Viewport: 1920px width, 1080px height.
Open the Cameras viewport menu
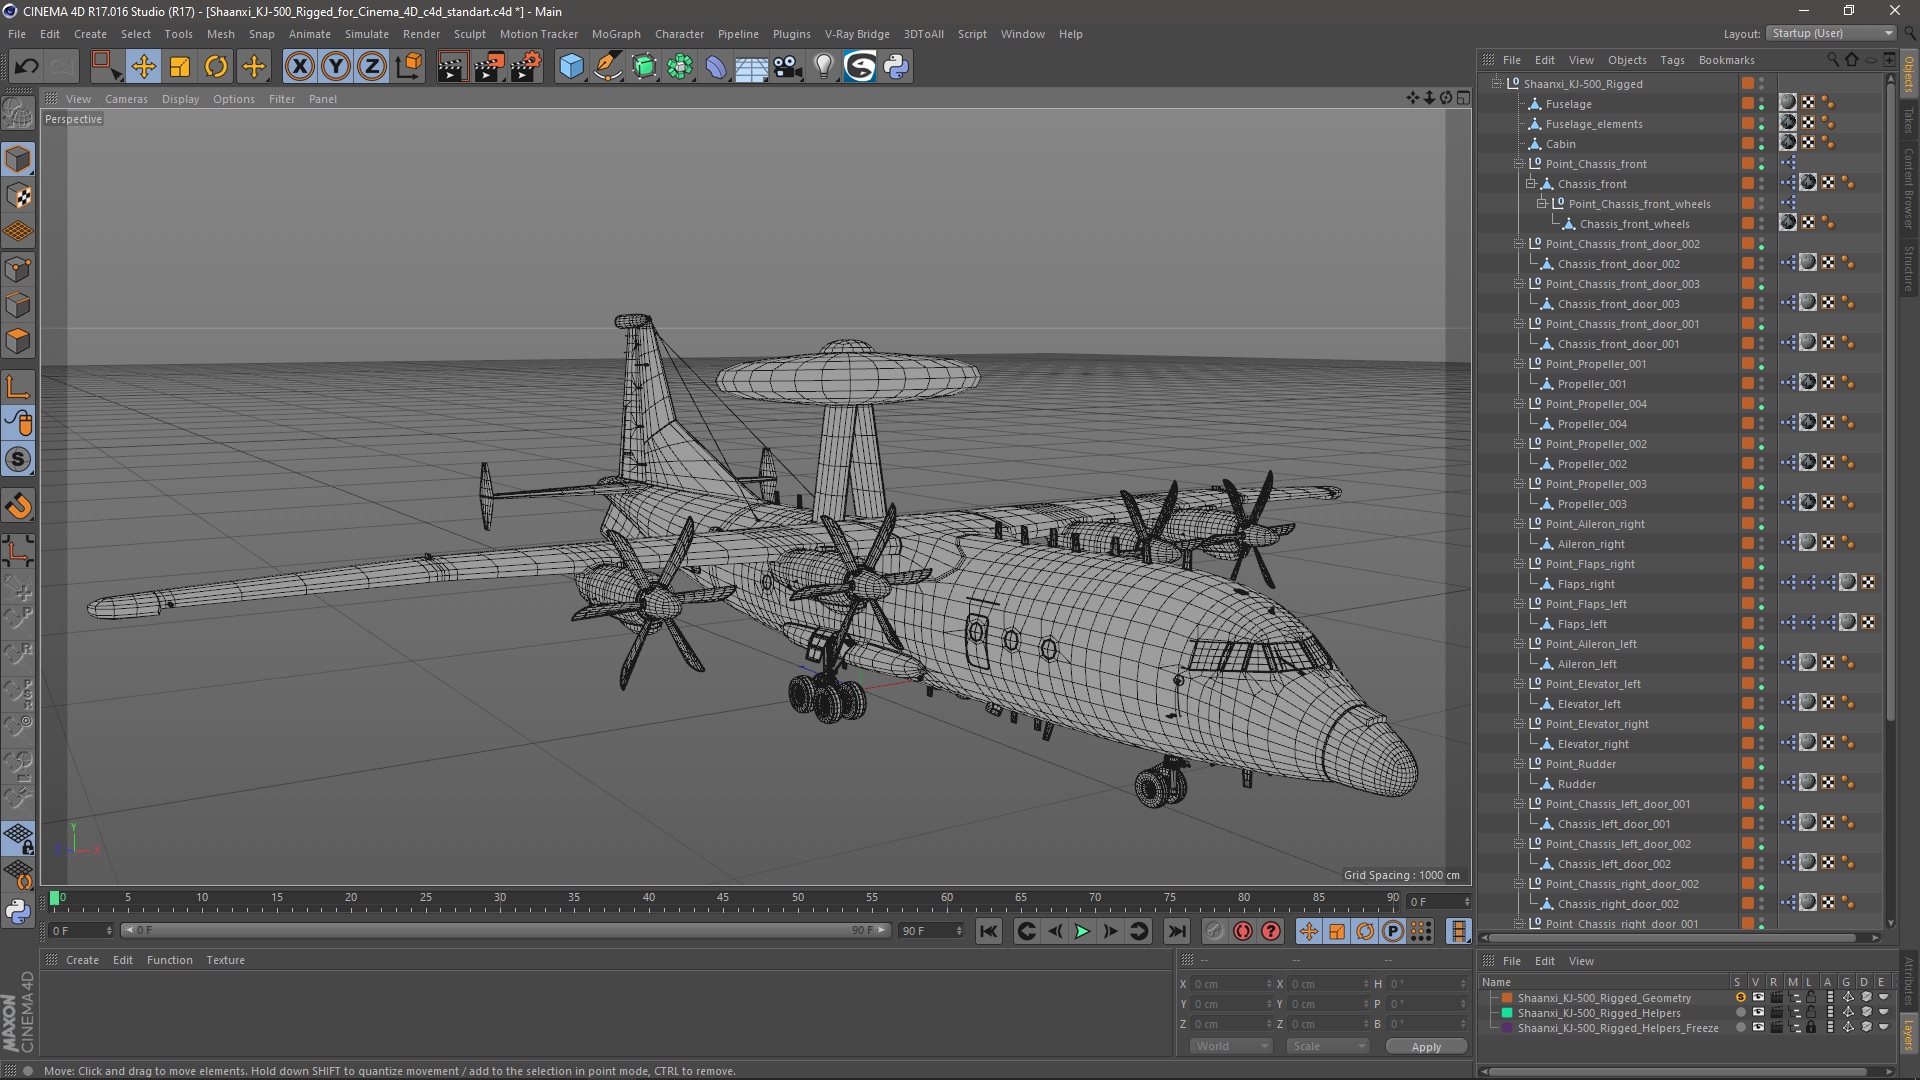click(x=126, y=99)
